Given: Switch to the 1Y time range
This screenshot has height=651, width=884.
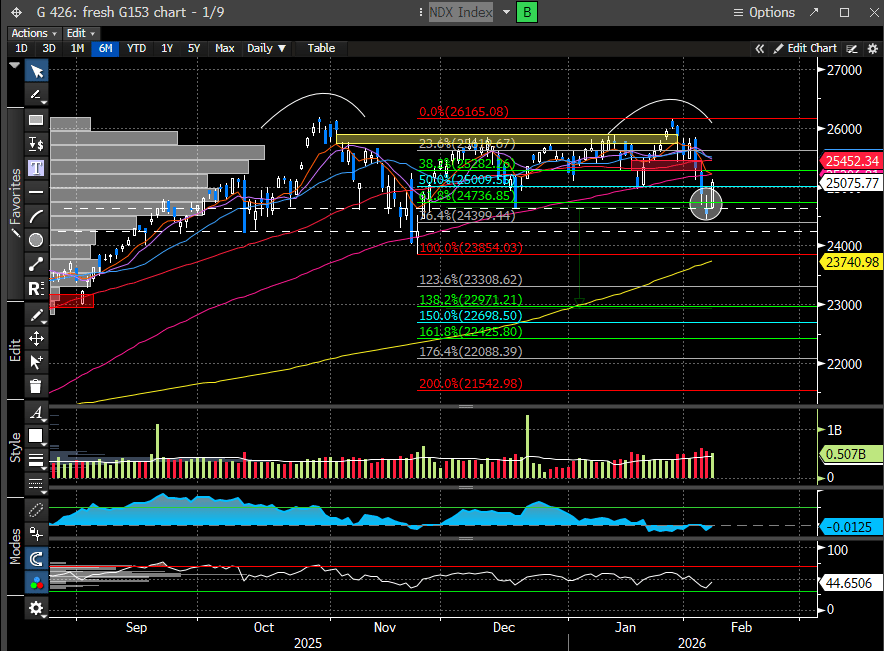Looking at the screenshot, I should coord(167,48).
